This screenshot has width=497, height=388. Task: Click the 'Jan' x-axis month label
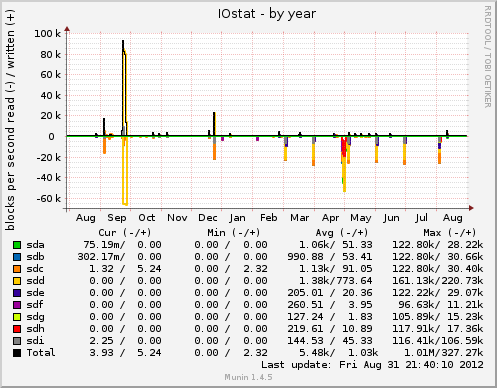[x=237, y=218]
